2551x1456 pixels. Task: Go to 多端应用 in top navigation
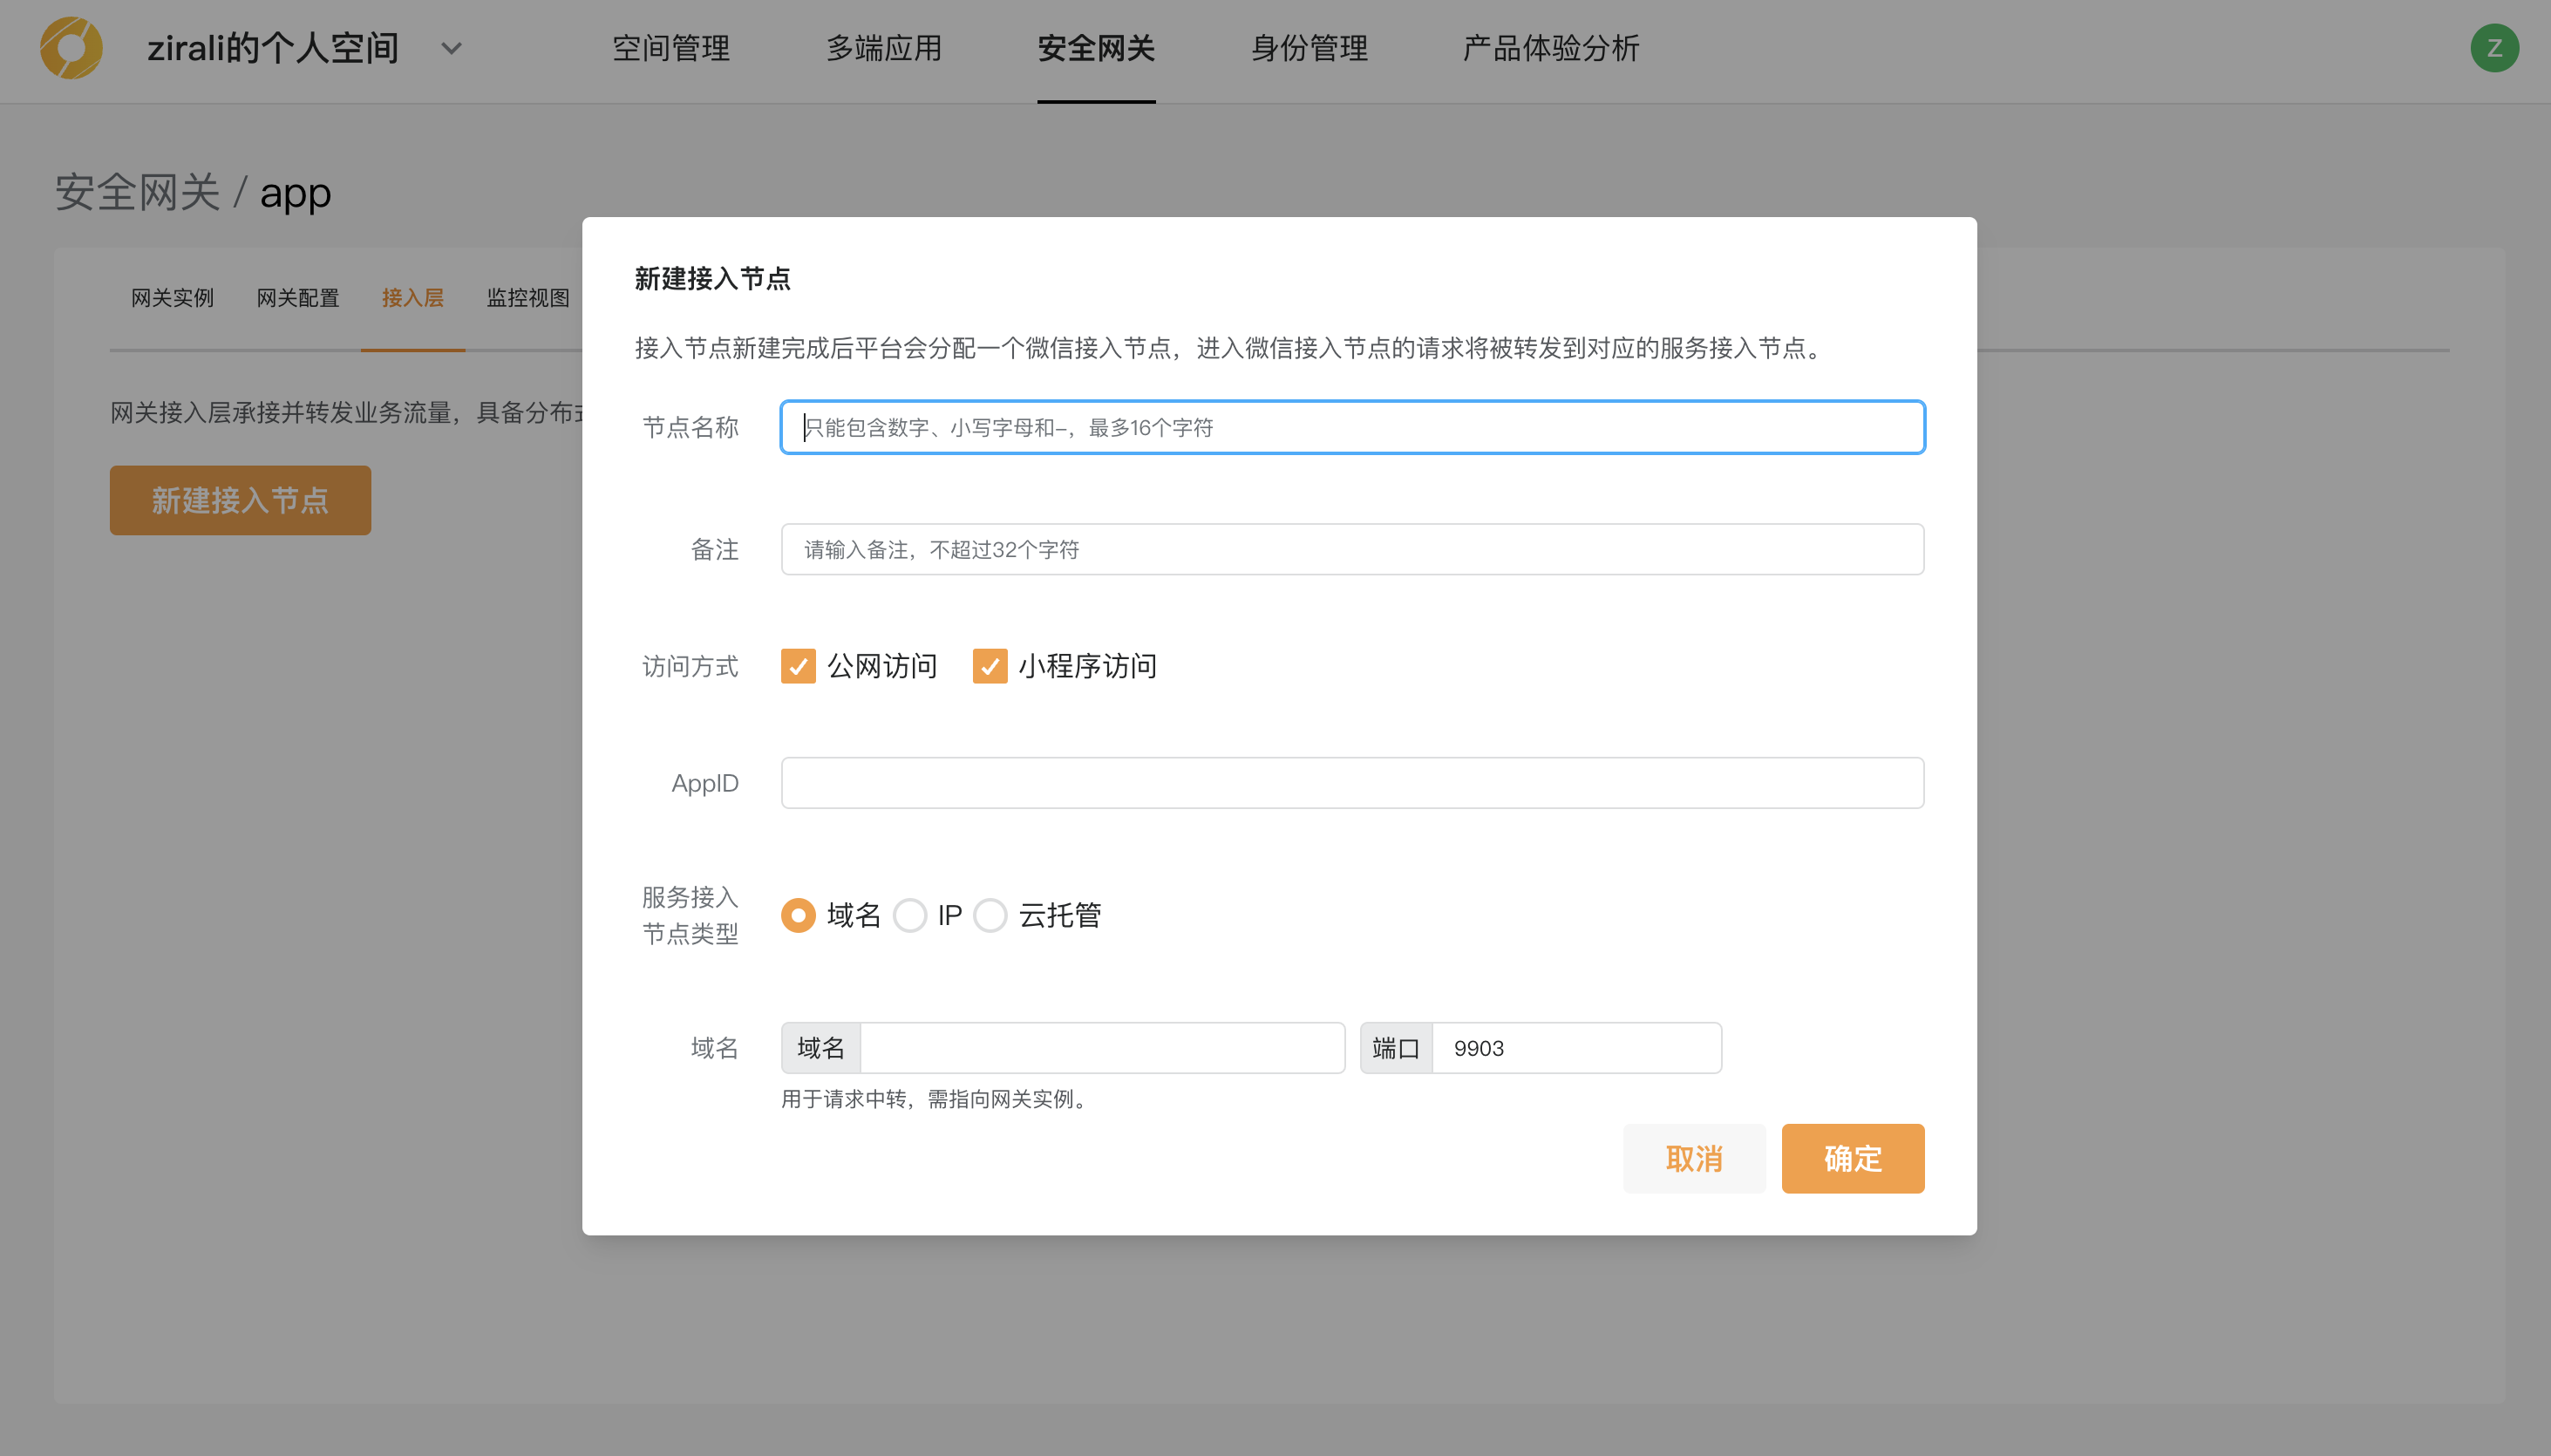884,48
